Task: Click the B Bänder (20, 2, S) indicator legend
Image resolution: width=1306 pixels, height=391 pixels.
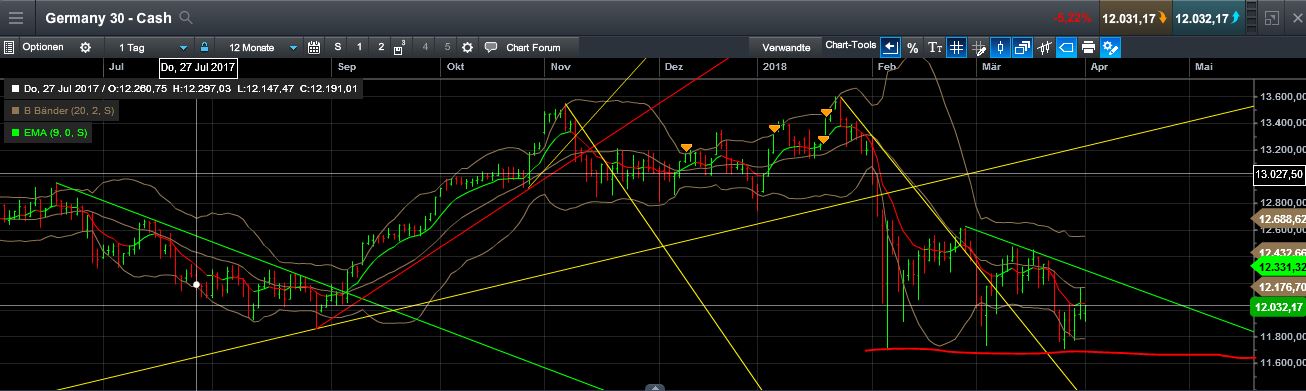Action: pos(62,111)
